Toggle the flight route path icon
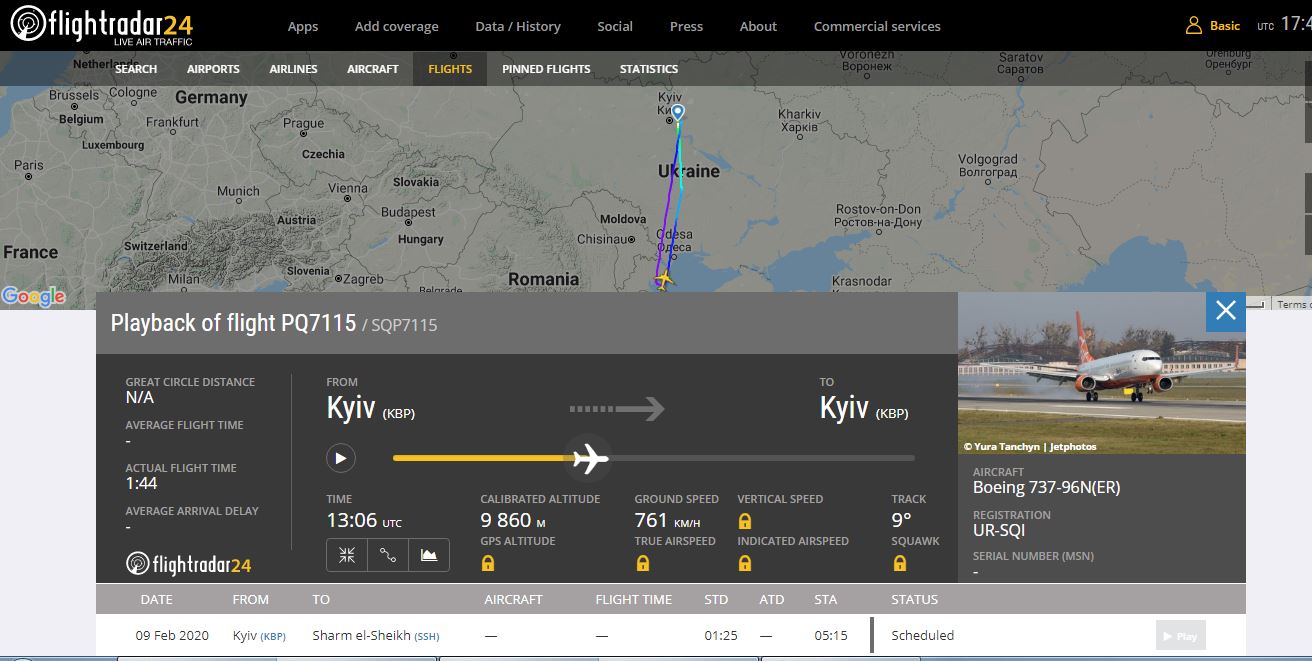The image size is (1312, 661). point(388,555)
